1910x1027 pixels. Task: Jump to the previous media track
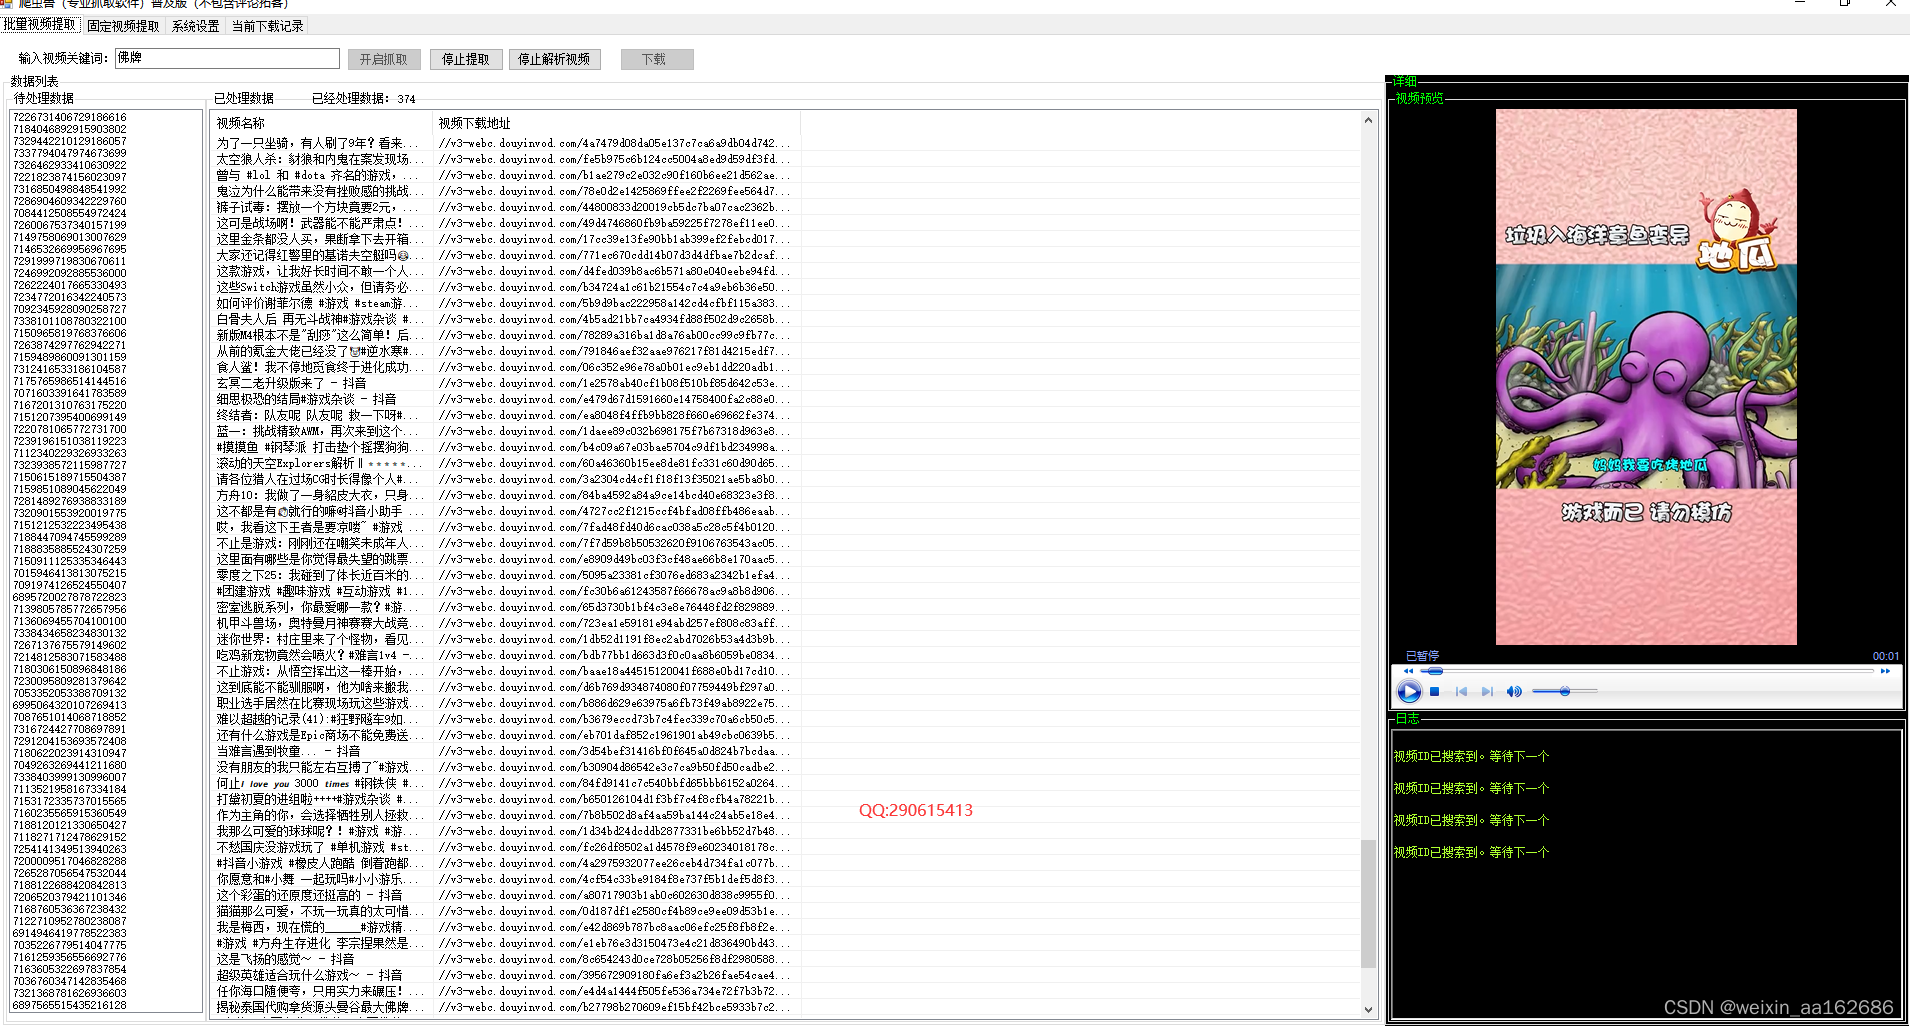coord(1461,691)
